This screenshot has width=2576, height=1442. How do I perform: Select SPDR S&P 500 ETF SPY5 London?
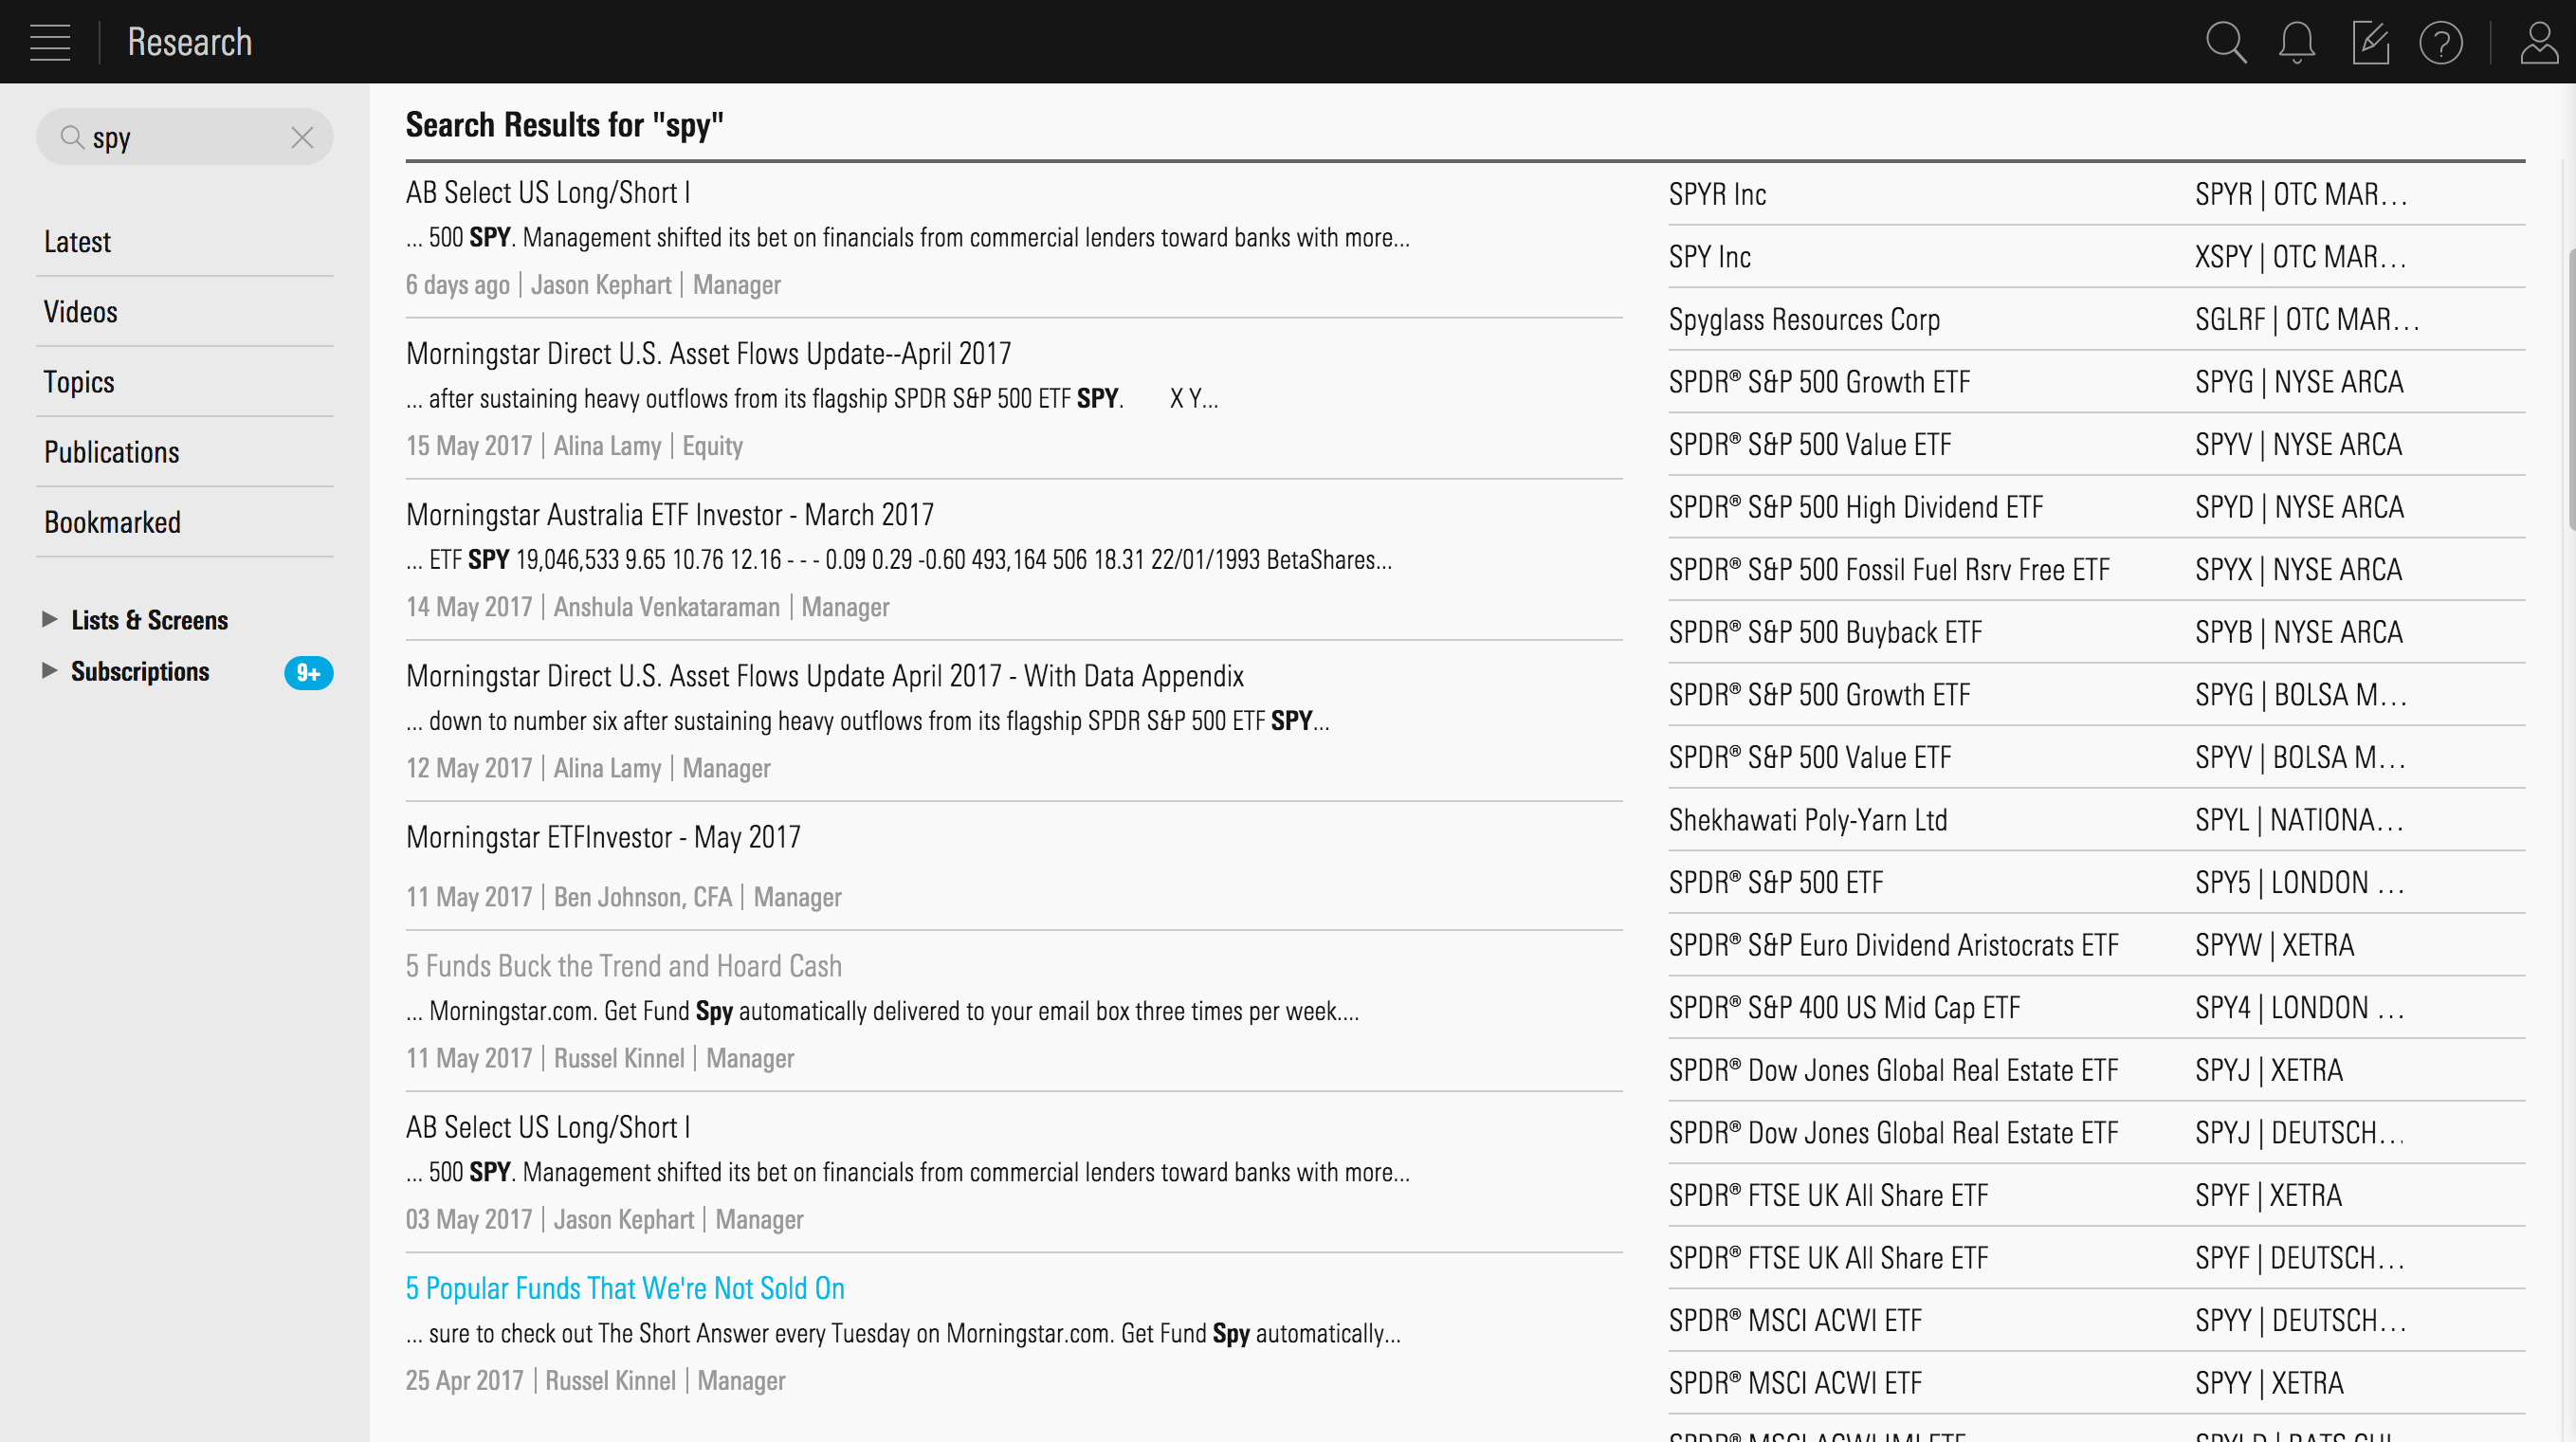coord(2096,883)
